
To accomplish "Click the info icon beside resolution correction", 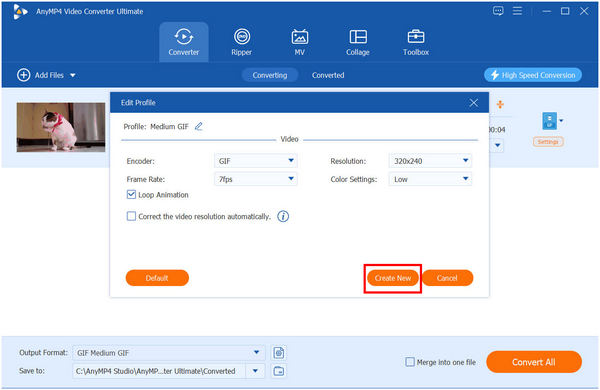I will (283, 217).
